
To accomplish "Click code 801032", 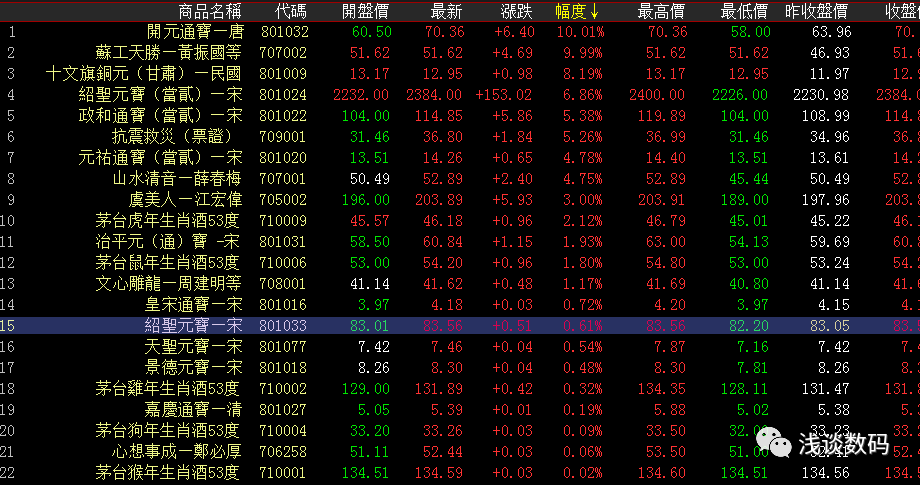I will coord(285,32).
